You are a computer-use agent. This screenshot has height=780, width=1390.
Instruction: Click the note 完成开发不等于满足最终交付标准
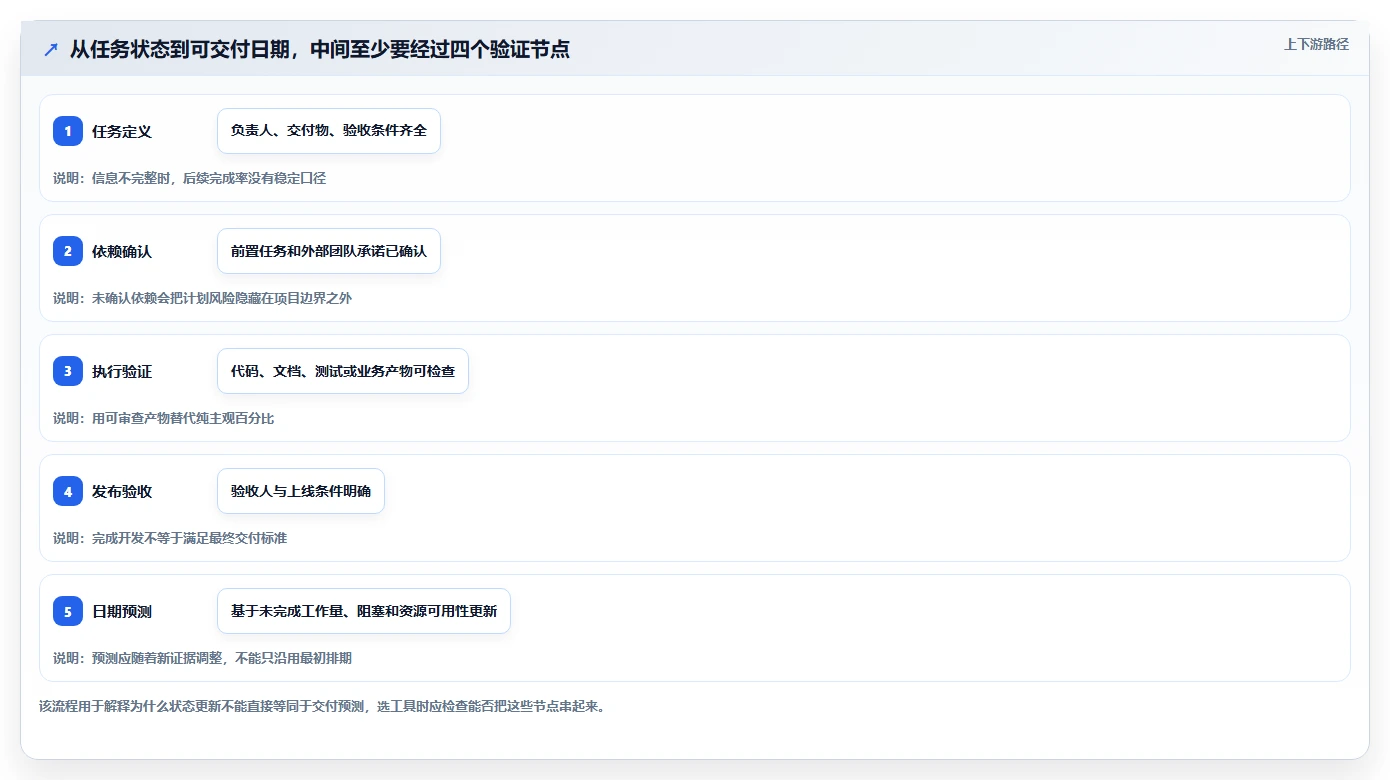[x=189, y=538]
